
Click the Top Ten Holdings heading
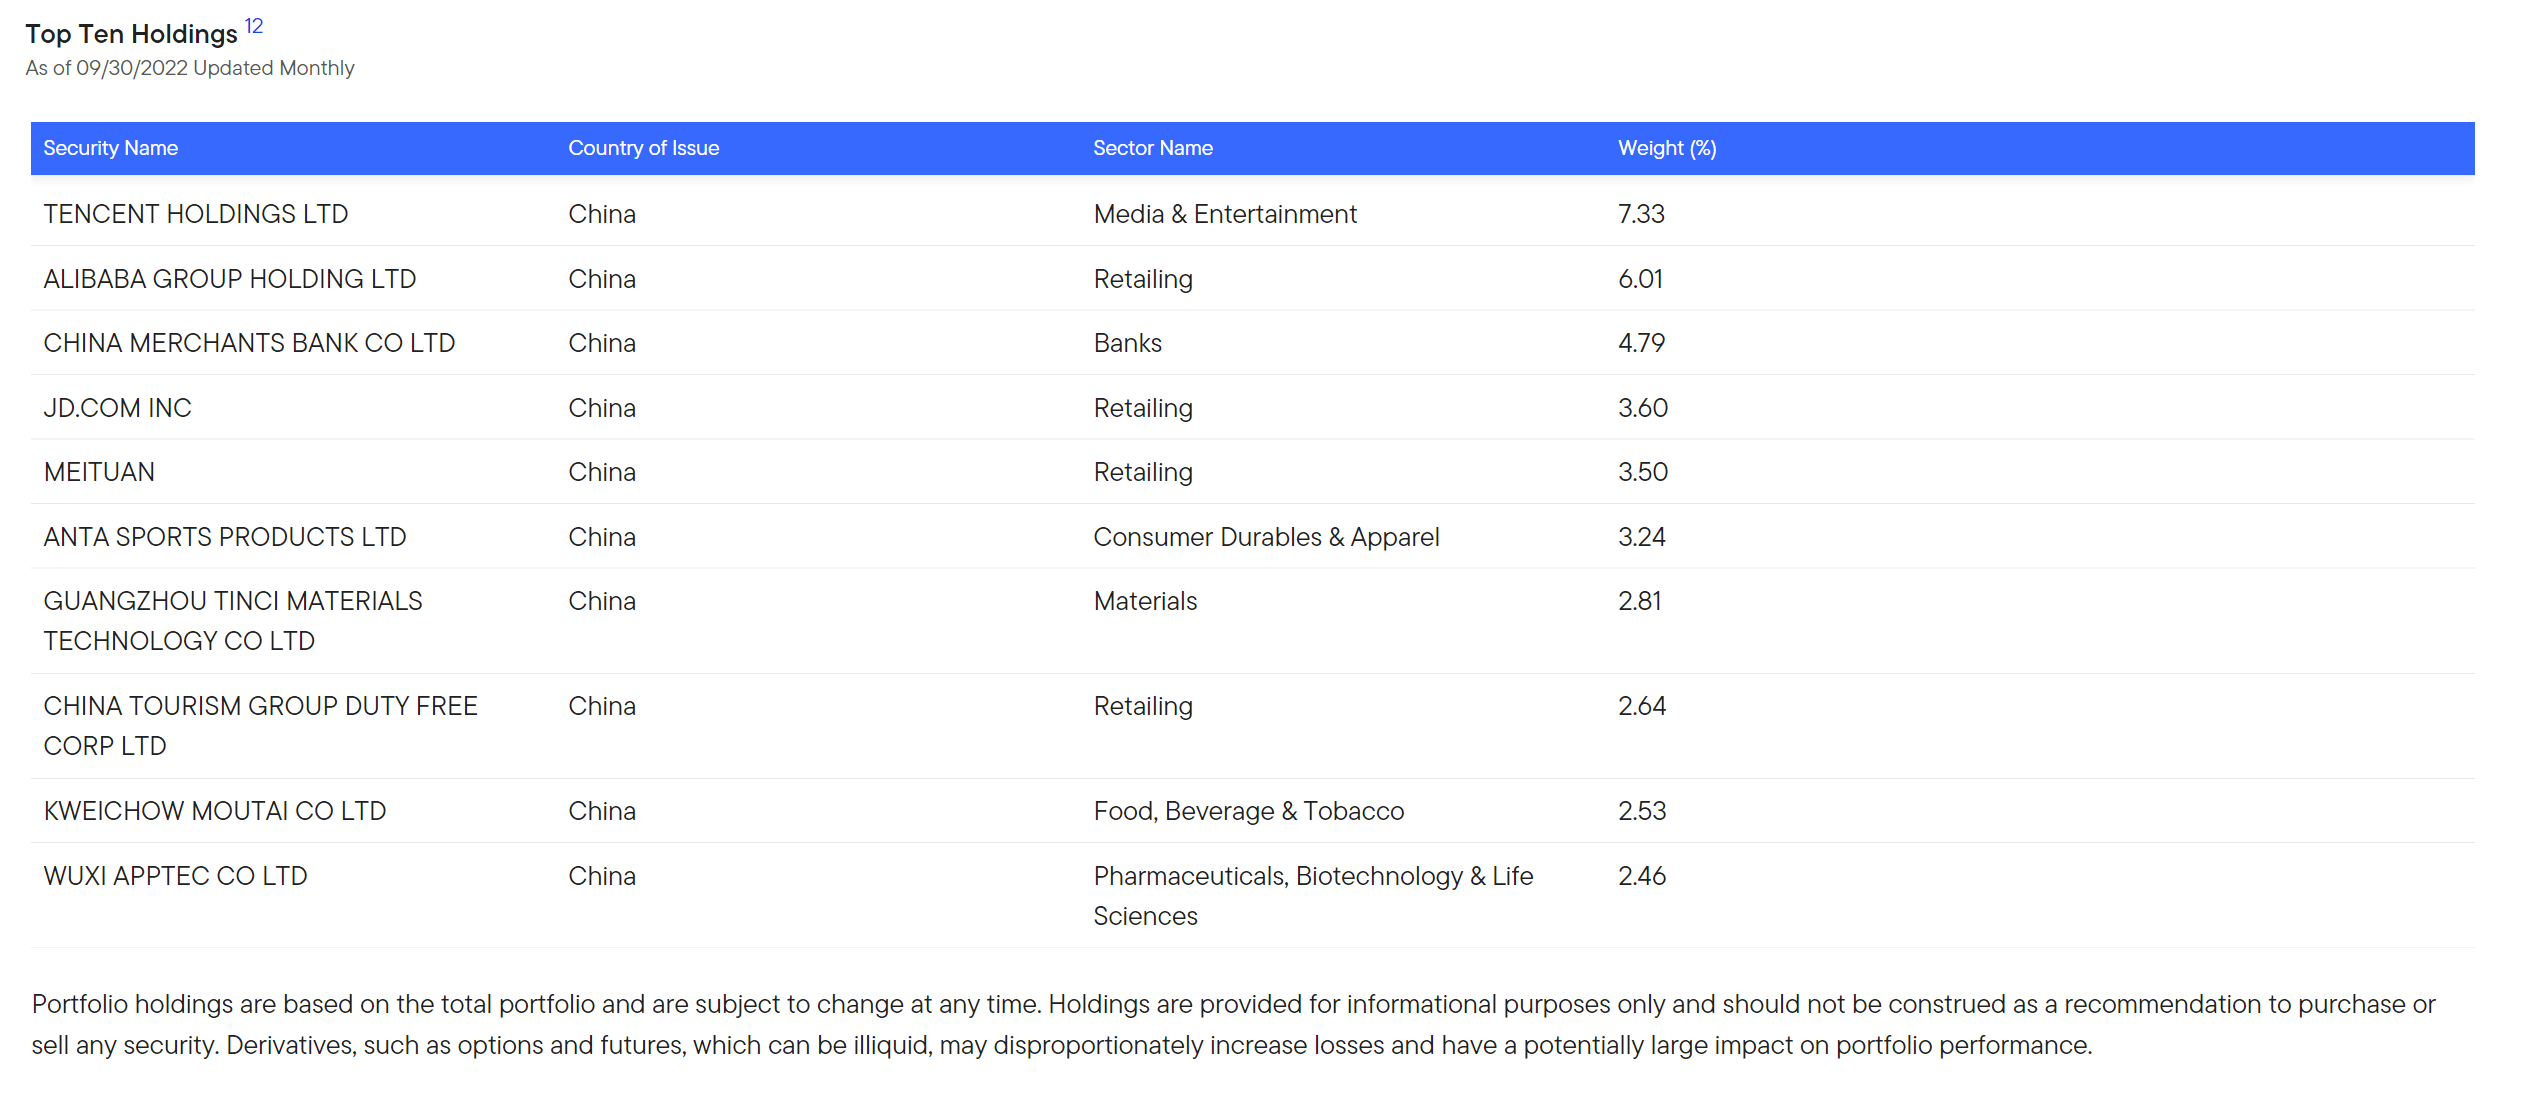click(x=131, y=34)
